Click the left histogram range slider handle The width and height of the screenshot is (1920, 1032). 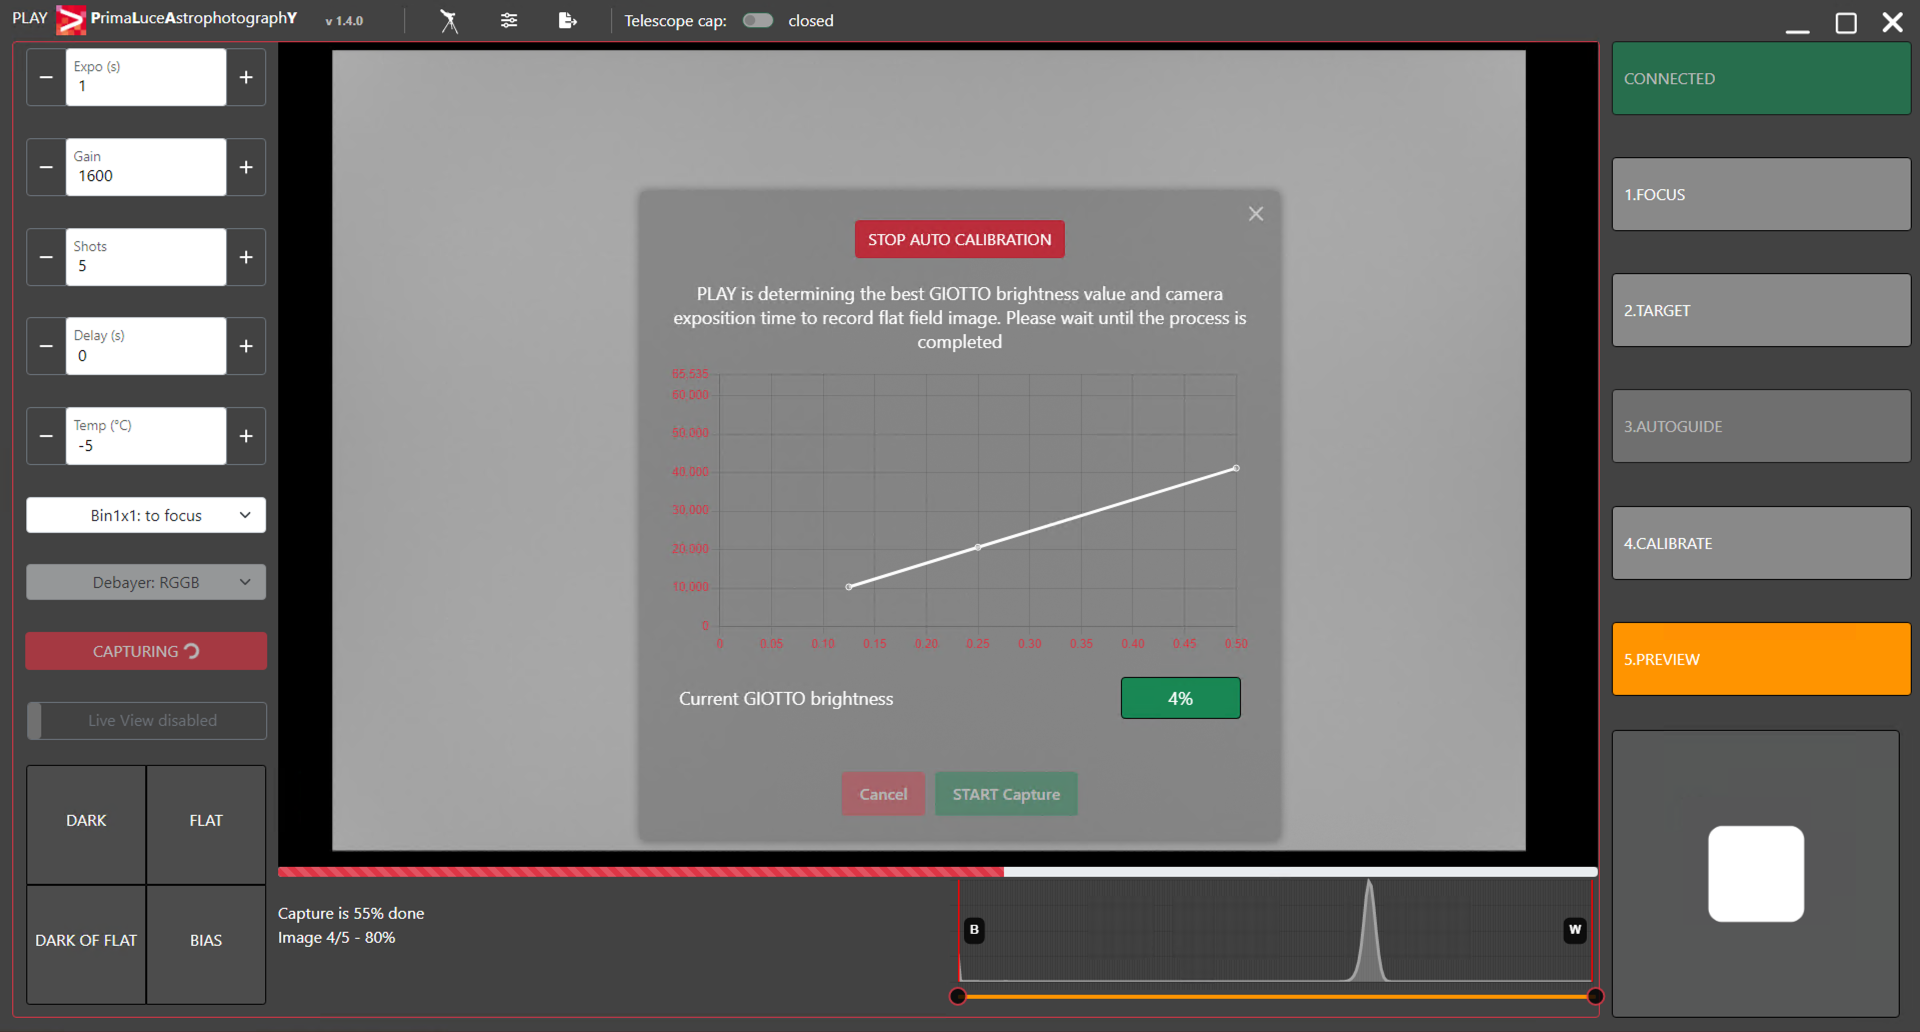click(958, 996)
